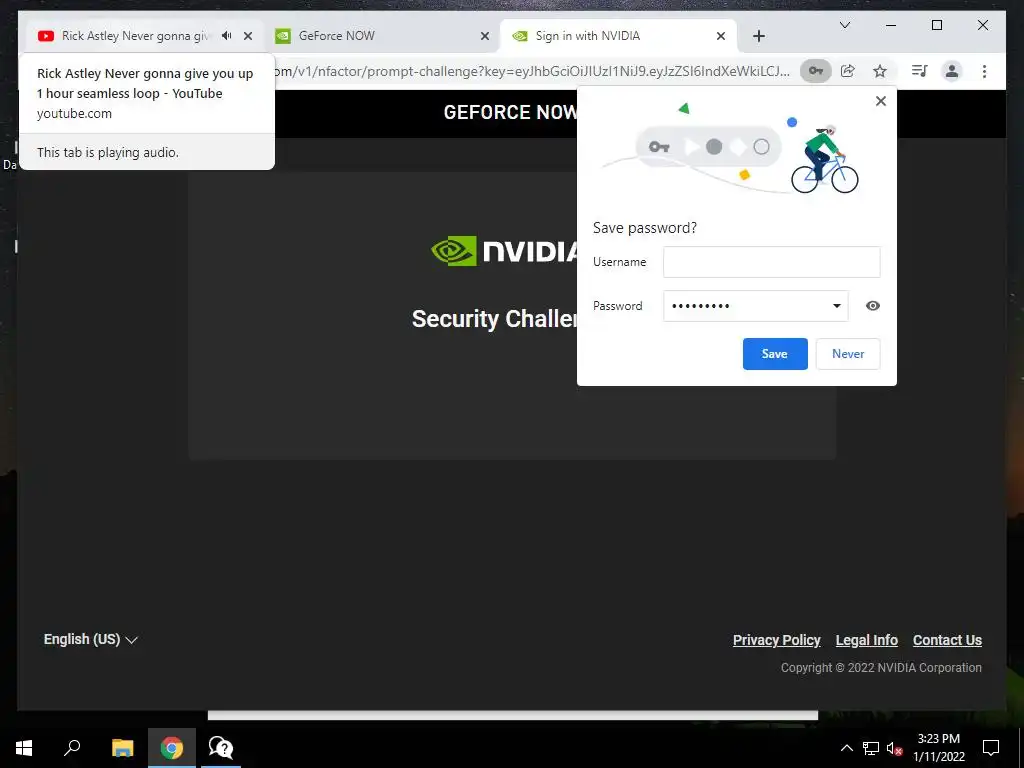Open the Privacy Policy link
The height and width of the screenshot is (768, 1024).
(x=776, y=640)
